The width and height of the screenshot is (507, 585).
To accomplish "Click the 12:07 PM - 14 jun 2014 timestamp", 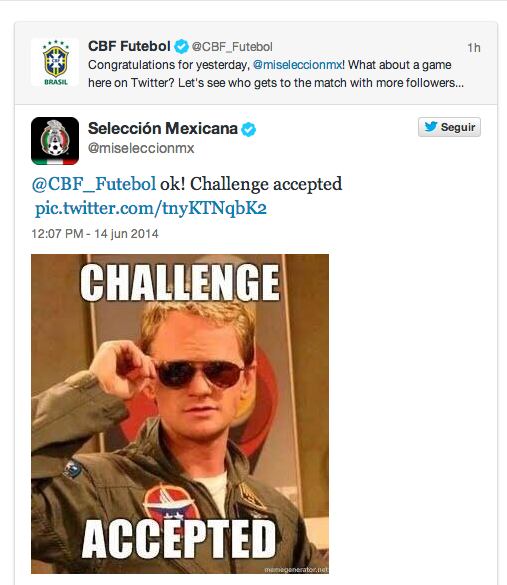I will (95, 234).
